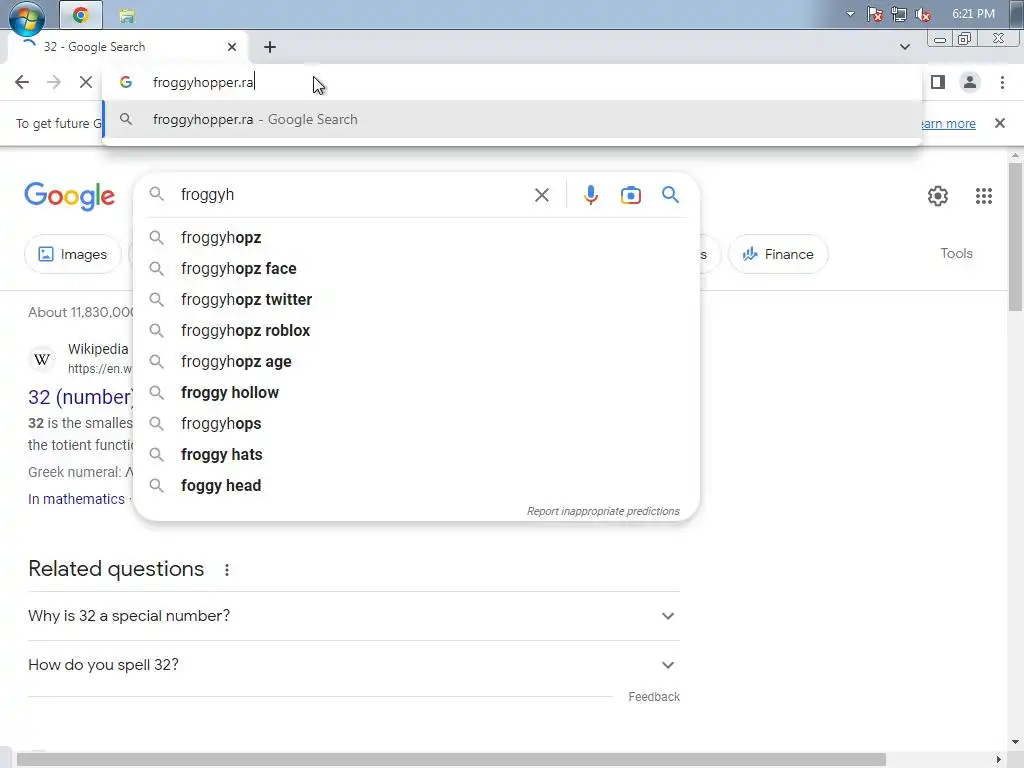This screenshot has width=1024, height=768.
Task: Expand 'How do you spell 32?'
Action: tap(354, 665)
